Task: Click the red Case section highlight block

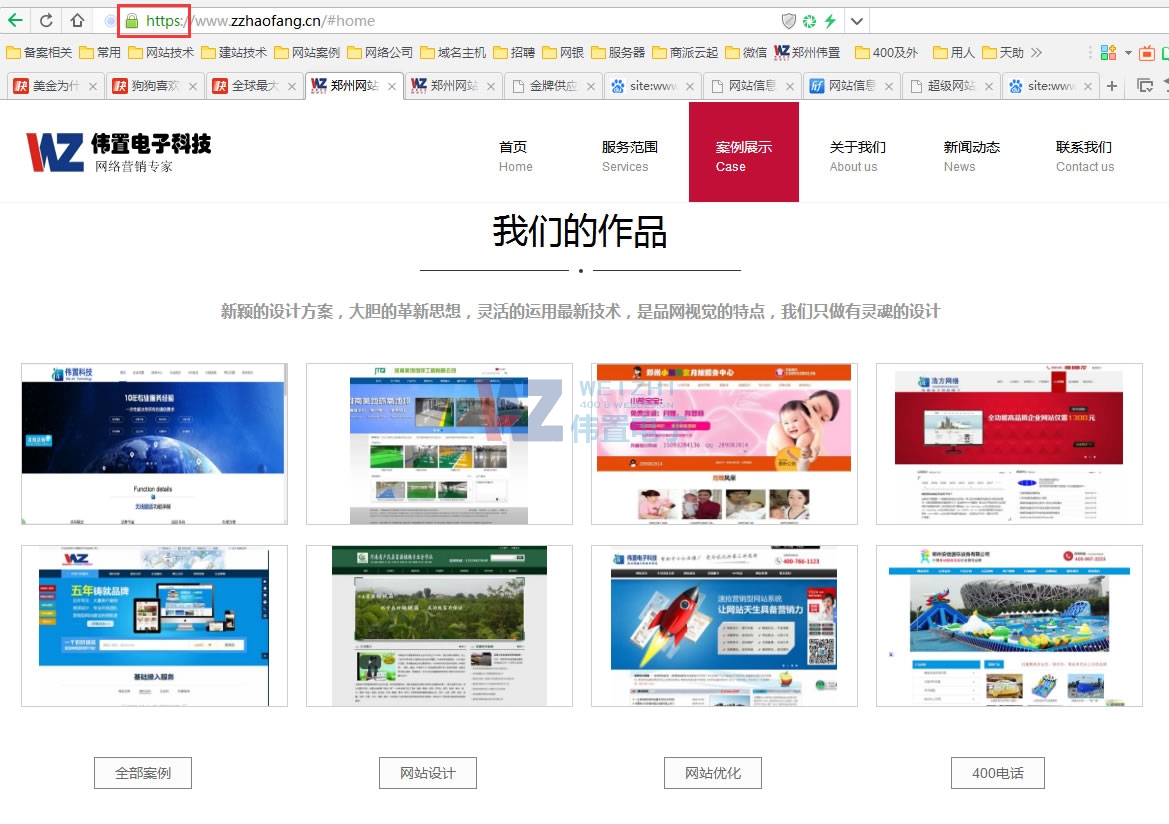Action: click(x=743, y=152)
